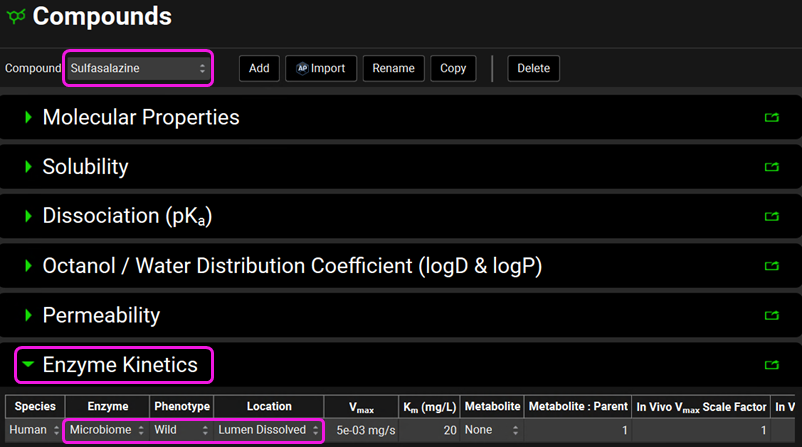Click the green folder icon beside Solubility
Screen dimensions: 802x447
coord(771,167)
